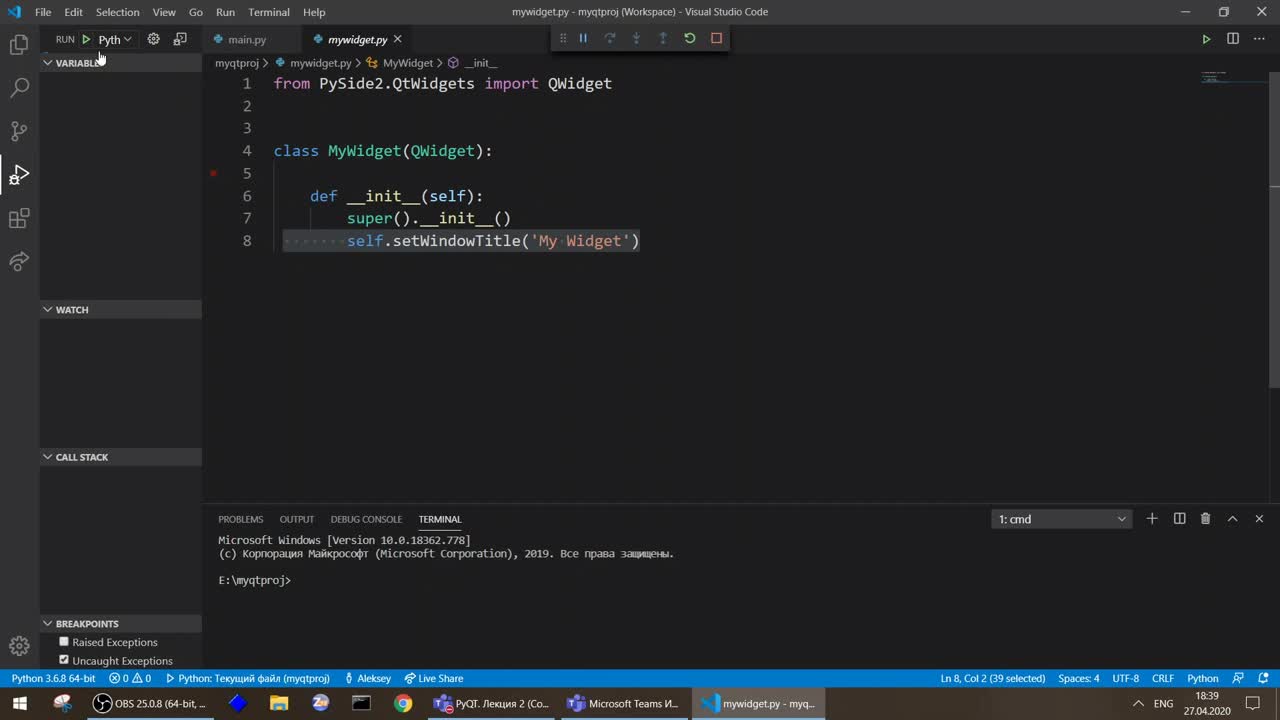1280x720 pixels.
Task: Click in the terminal at E:\myqtproj> prompt
Action: [254, 580]
